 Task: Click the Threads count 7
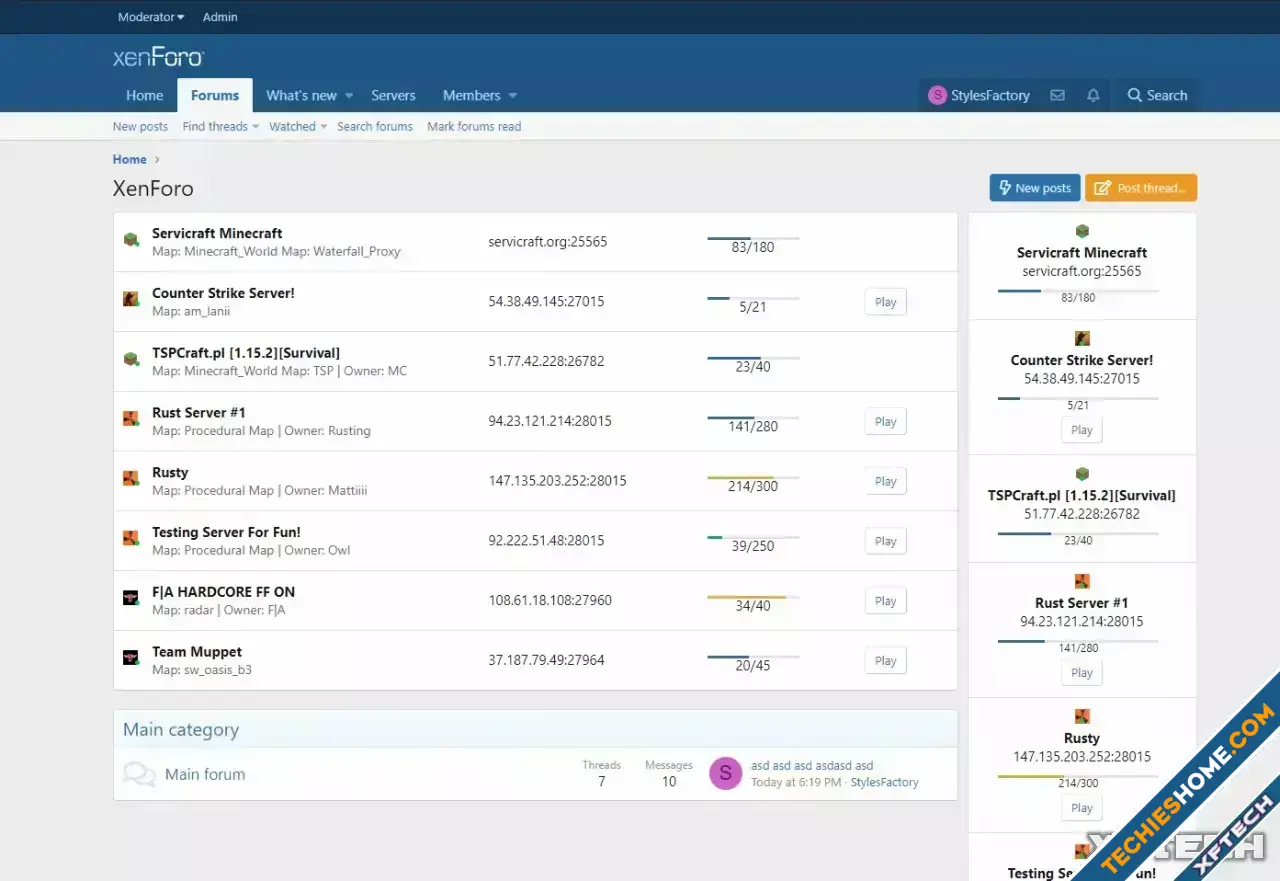(602, 781)
